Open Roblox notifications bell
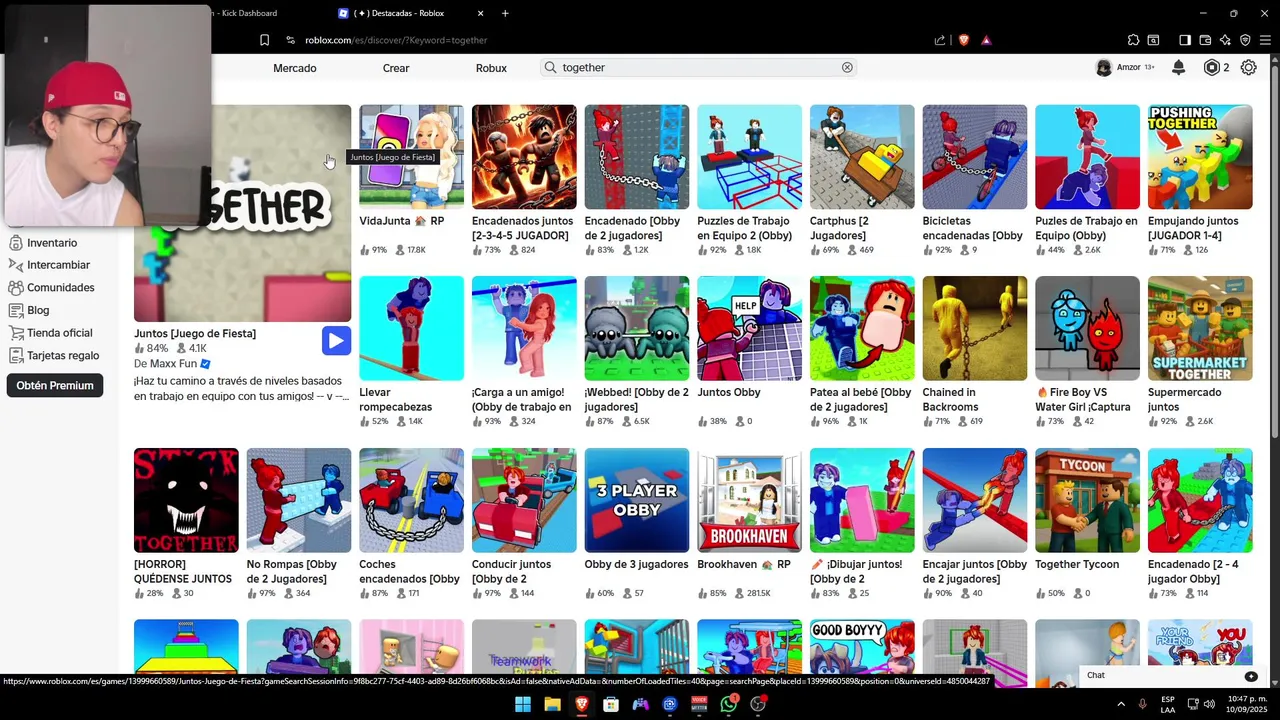Viewport: 1280px width, 720px height. tap(1178, 67)
